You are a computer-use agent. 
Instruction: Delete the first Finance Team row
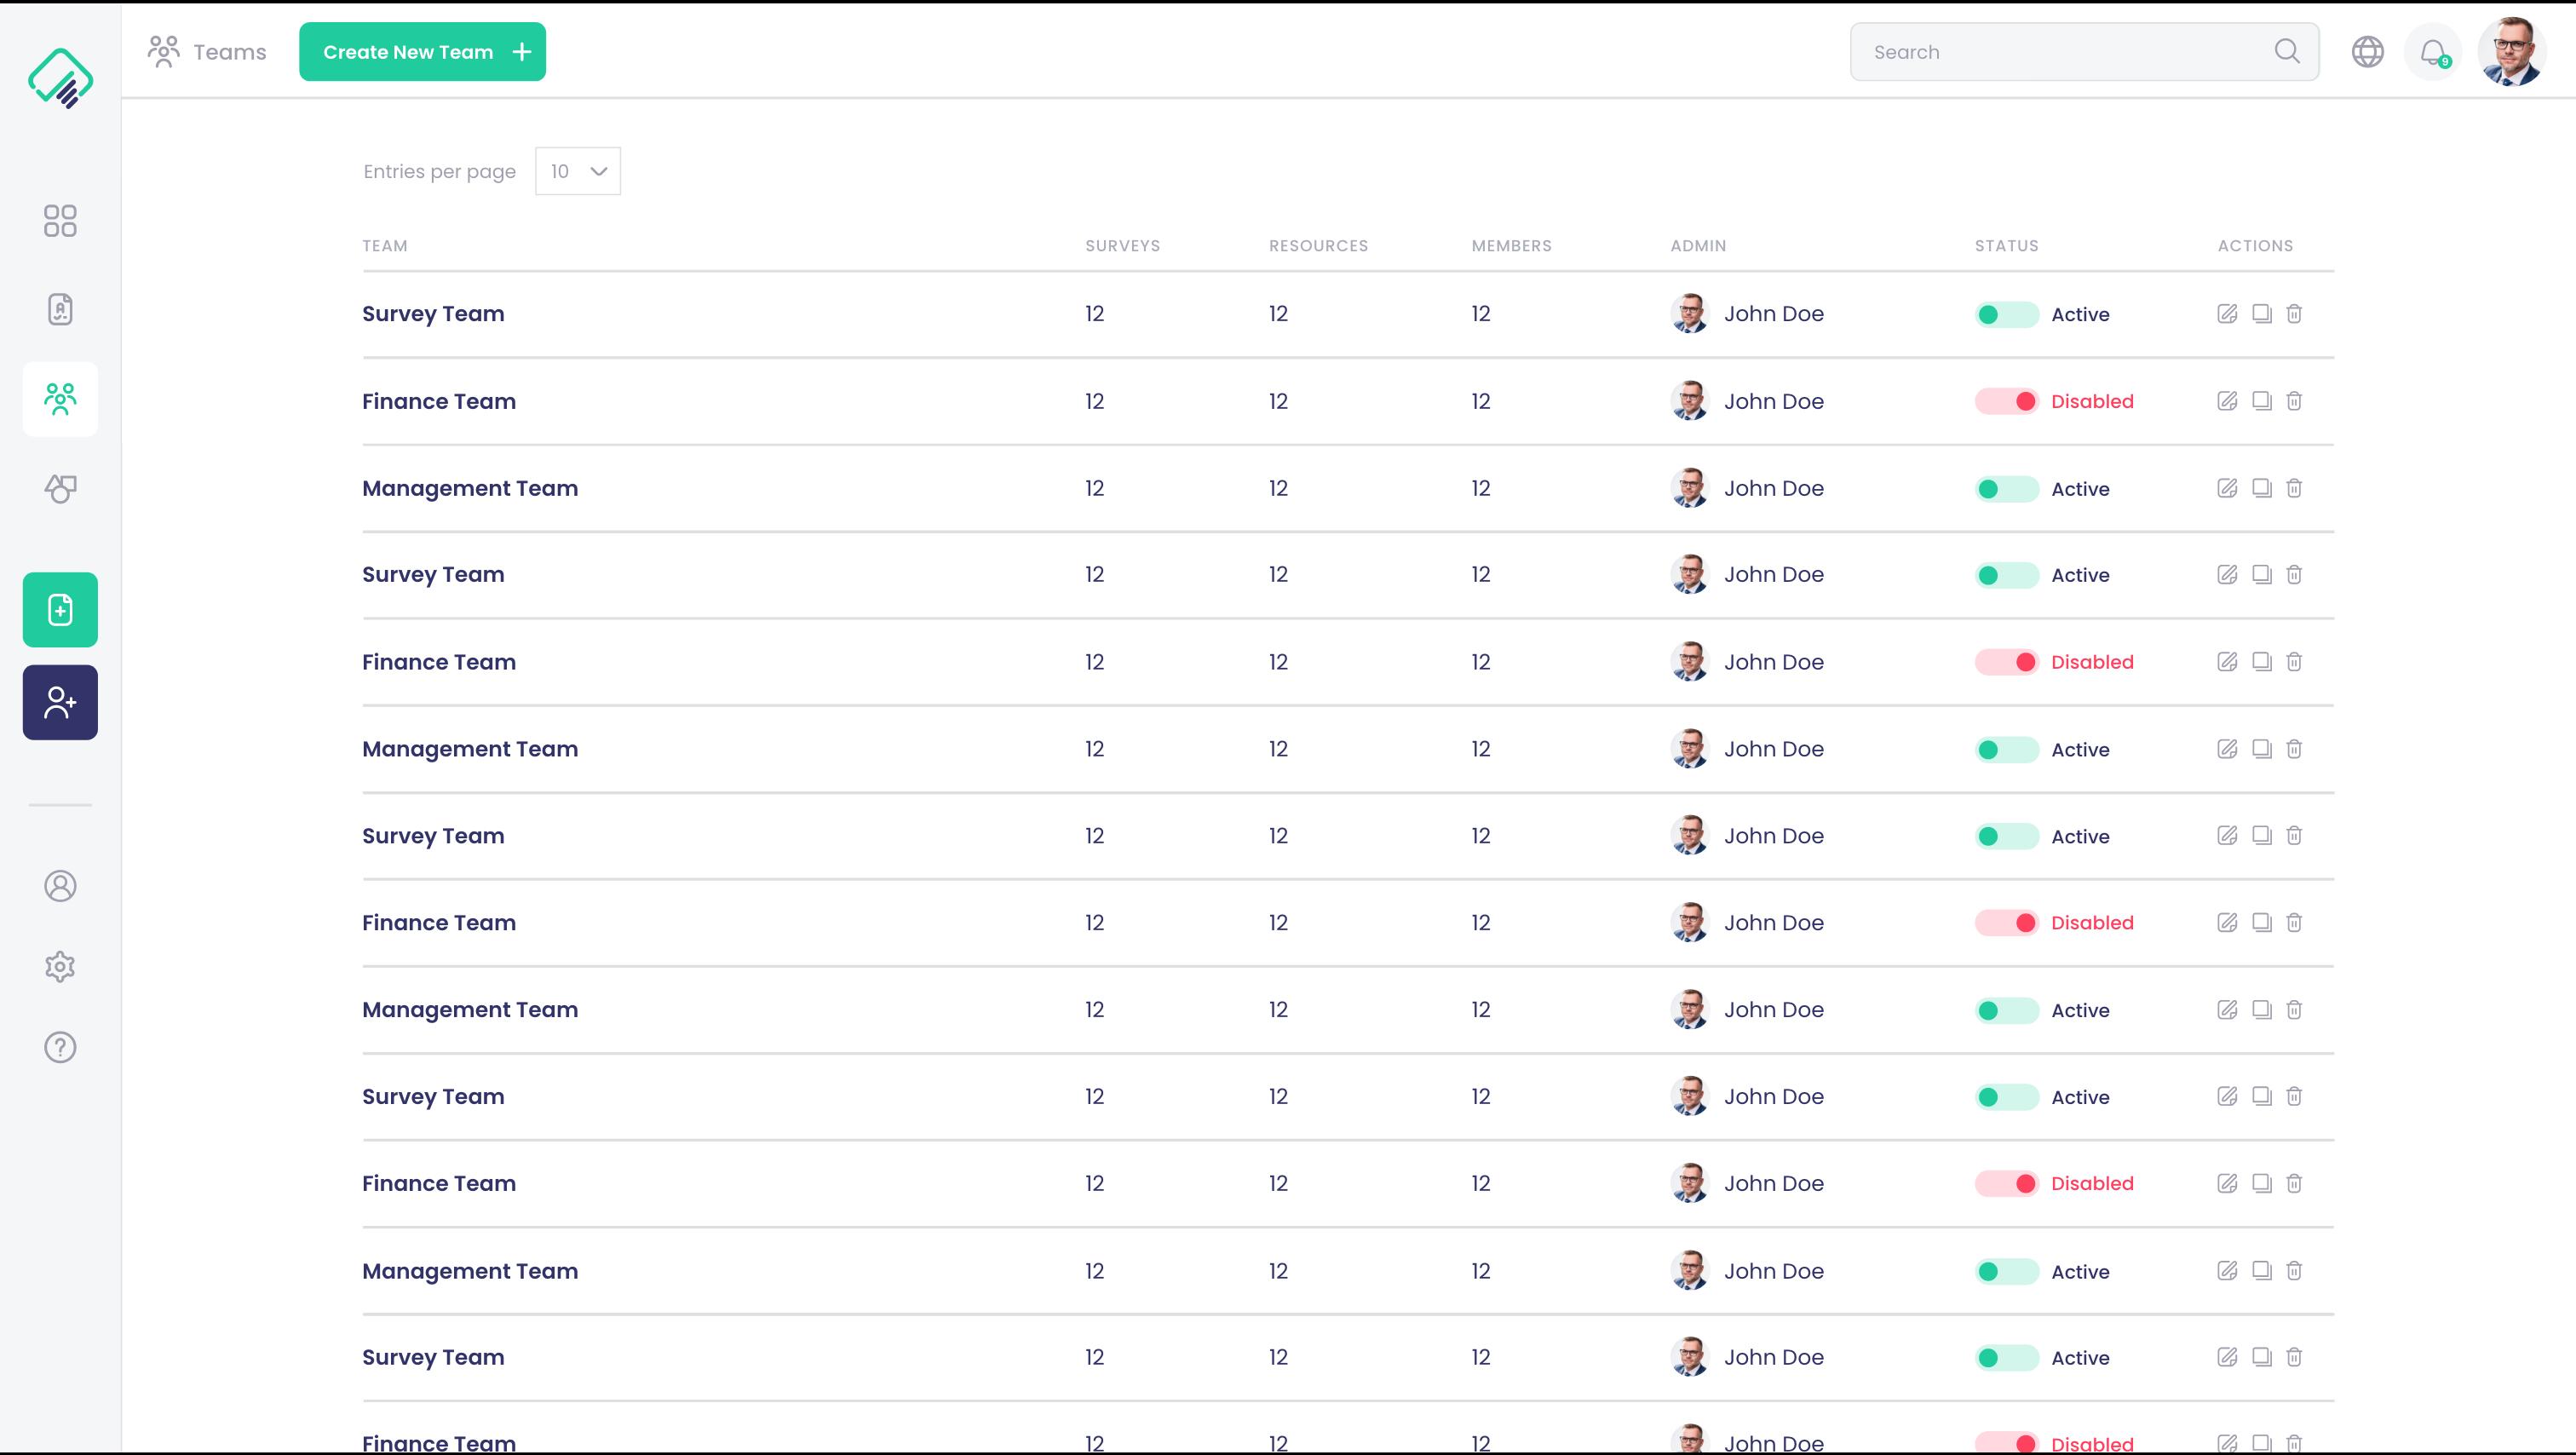pyautogui.click(x=2294, y=401)
